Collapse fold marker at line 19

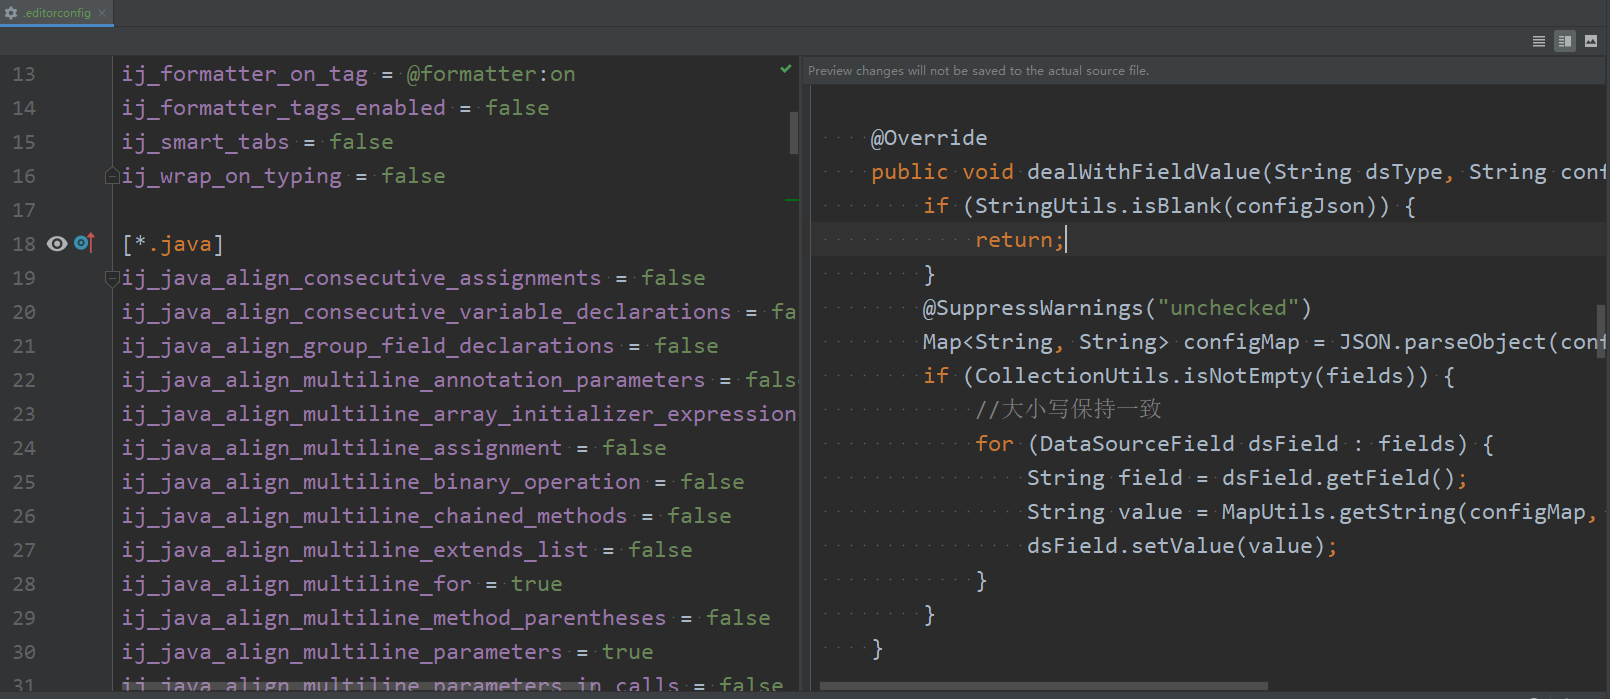pyautogui.click(x=112, y=279)
